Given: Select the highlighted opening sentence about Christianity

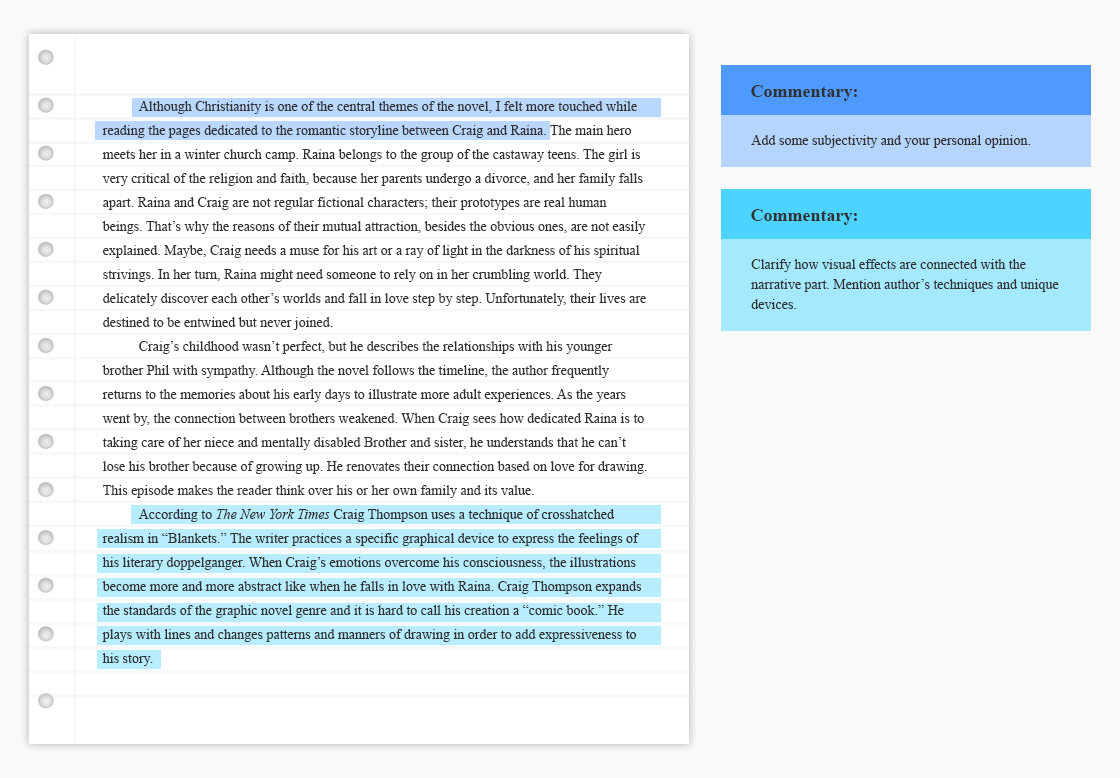Looking at the screenshot, I should tap(390, 106).
